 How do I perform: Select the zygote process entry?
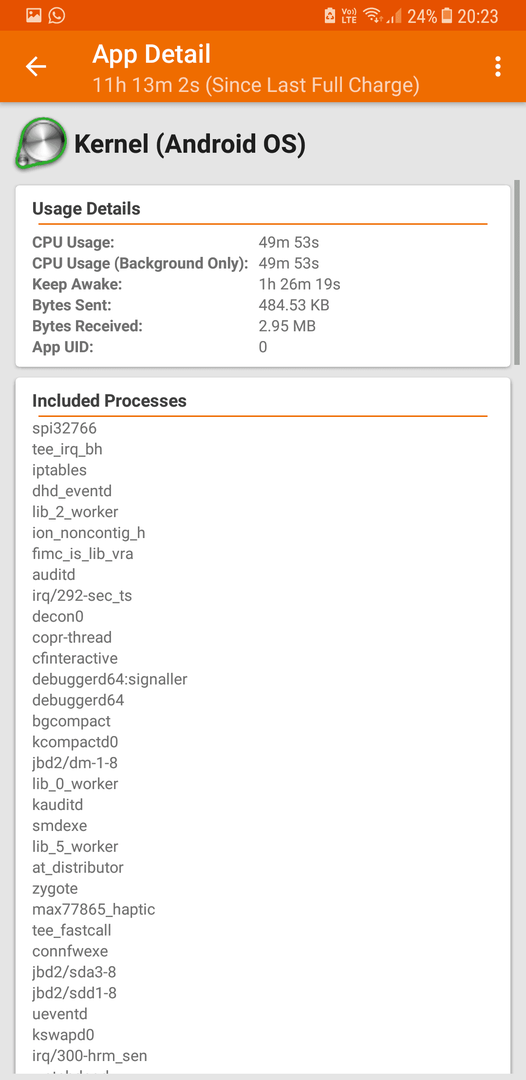click(x=55, y=889)
